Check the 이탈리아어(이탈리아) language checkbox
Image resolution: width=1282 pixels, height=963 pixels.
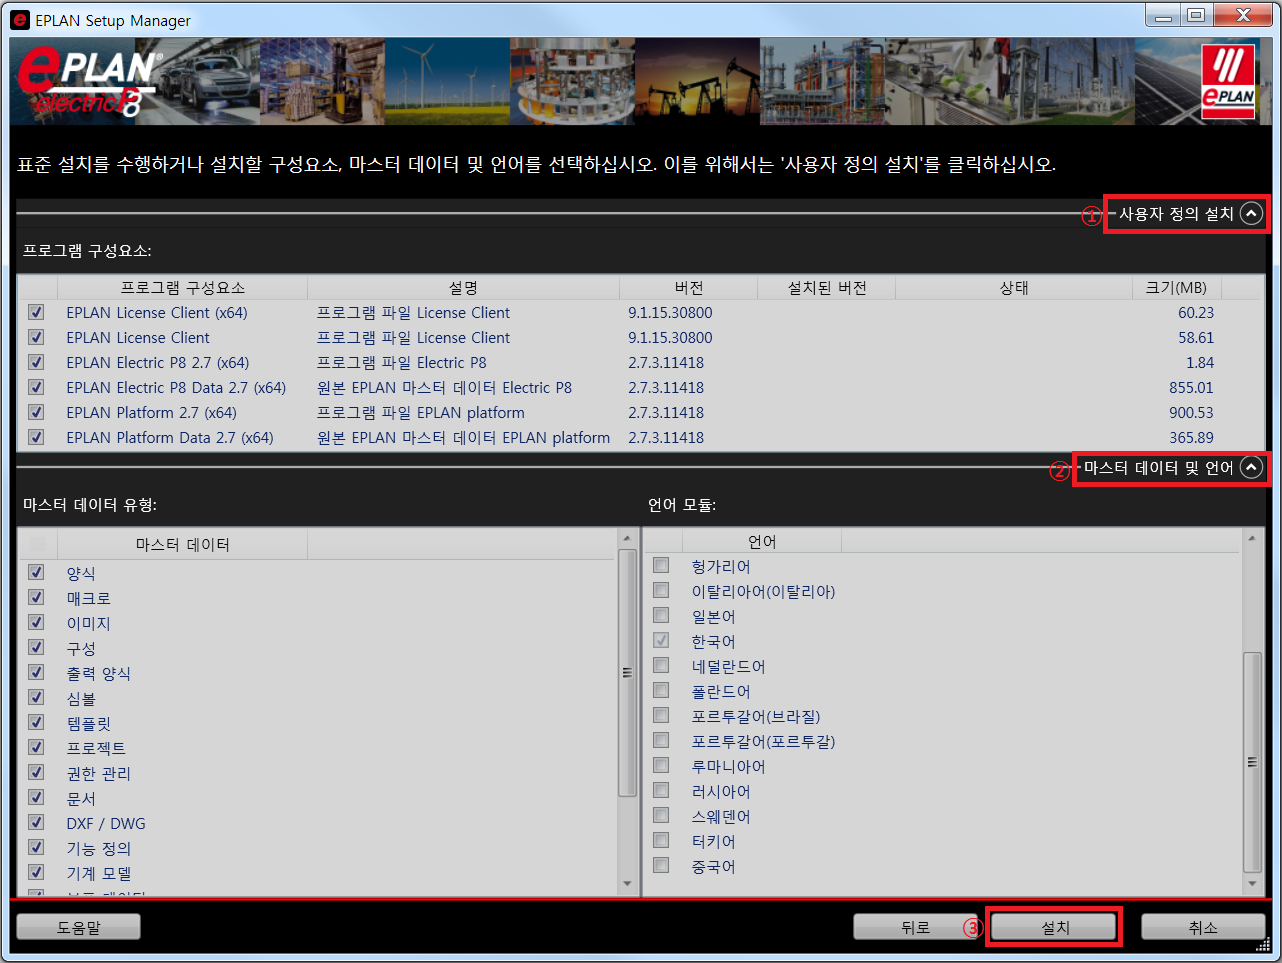[661, 590]
